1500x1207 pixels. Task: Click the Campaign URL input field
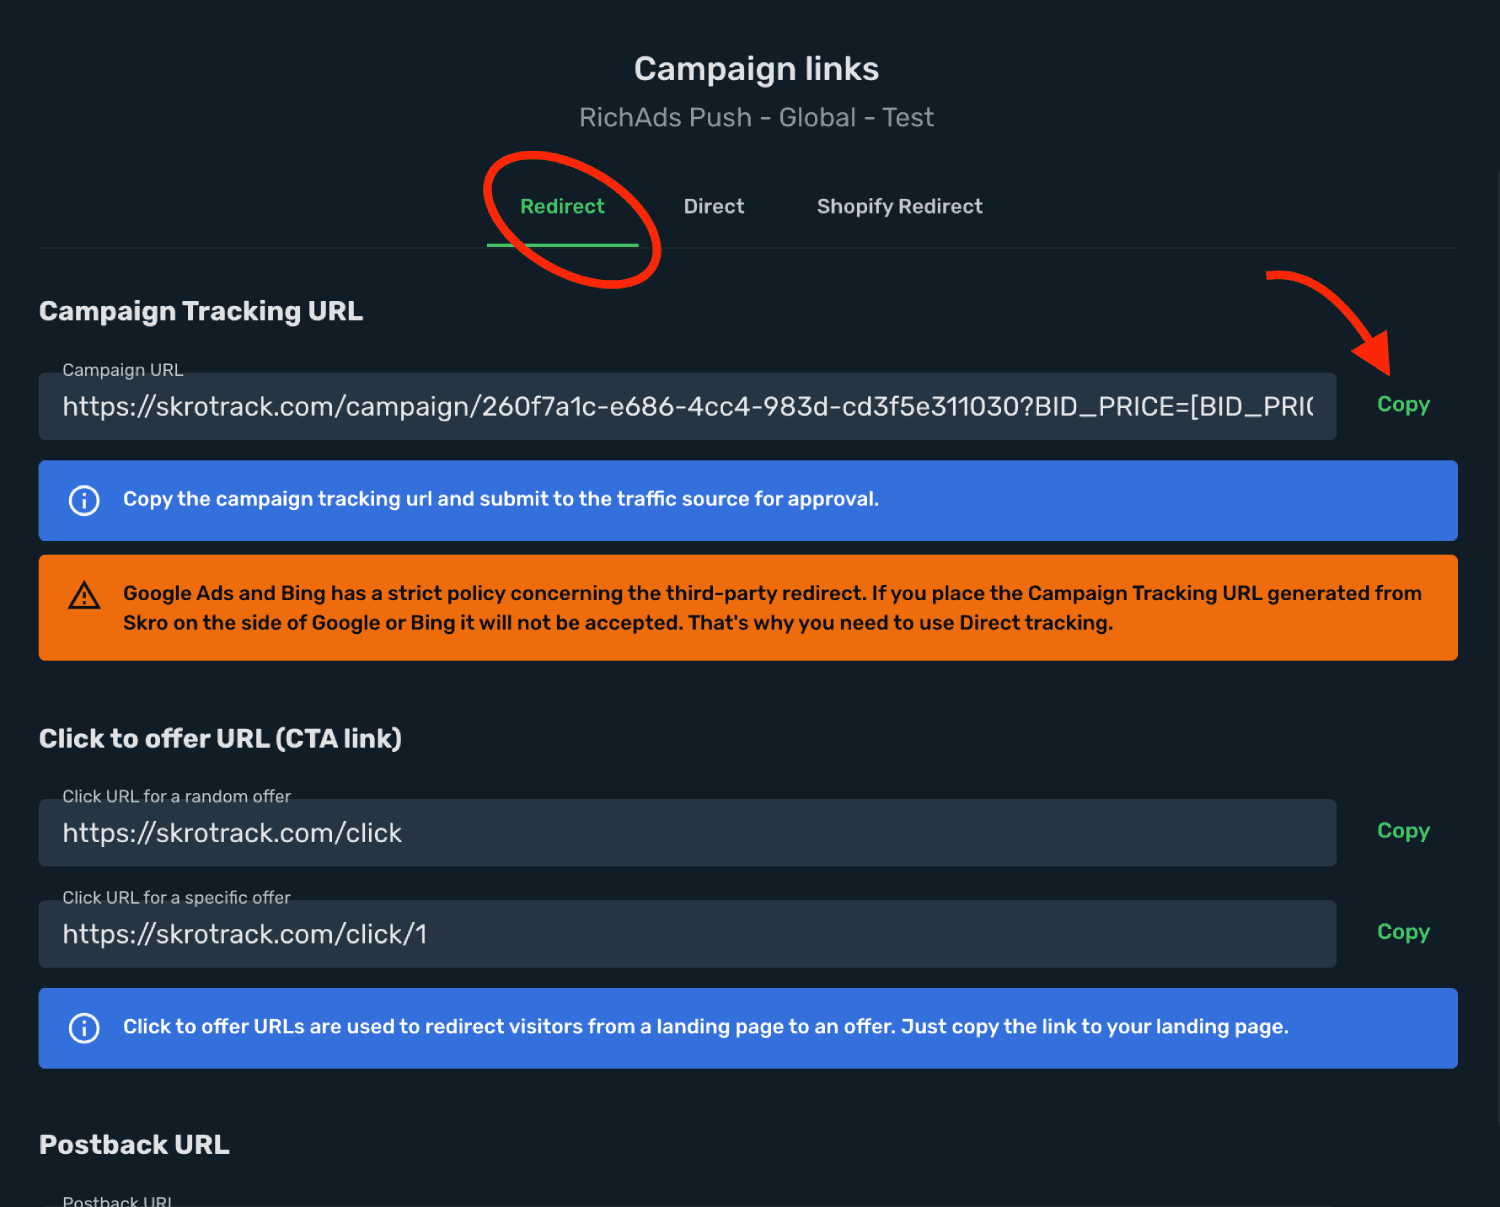click(687, 406)
